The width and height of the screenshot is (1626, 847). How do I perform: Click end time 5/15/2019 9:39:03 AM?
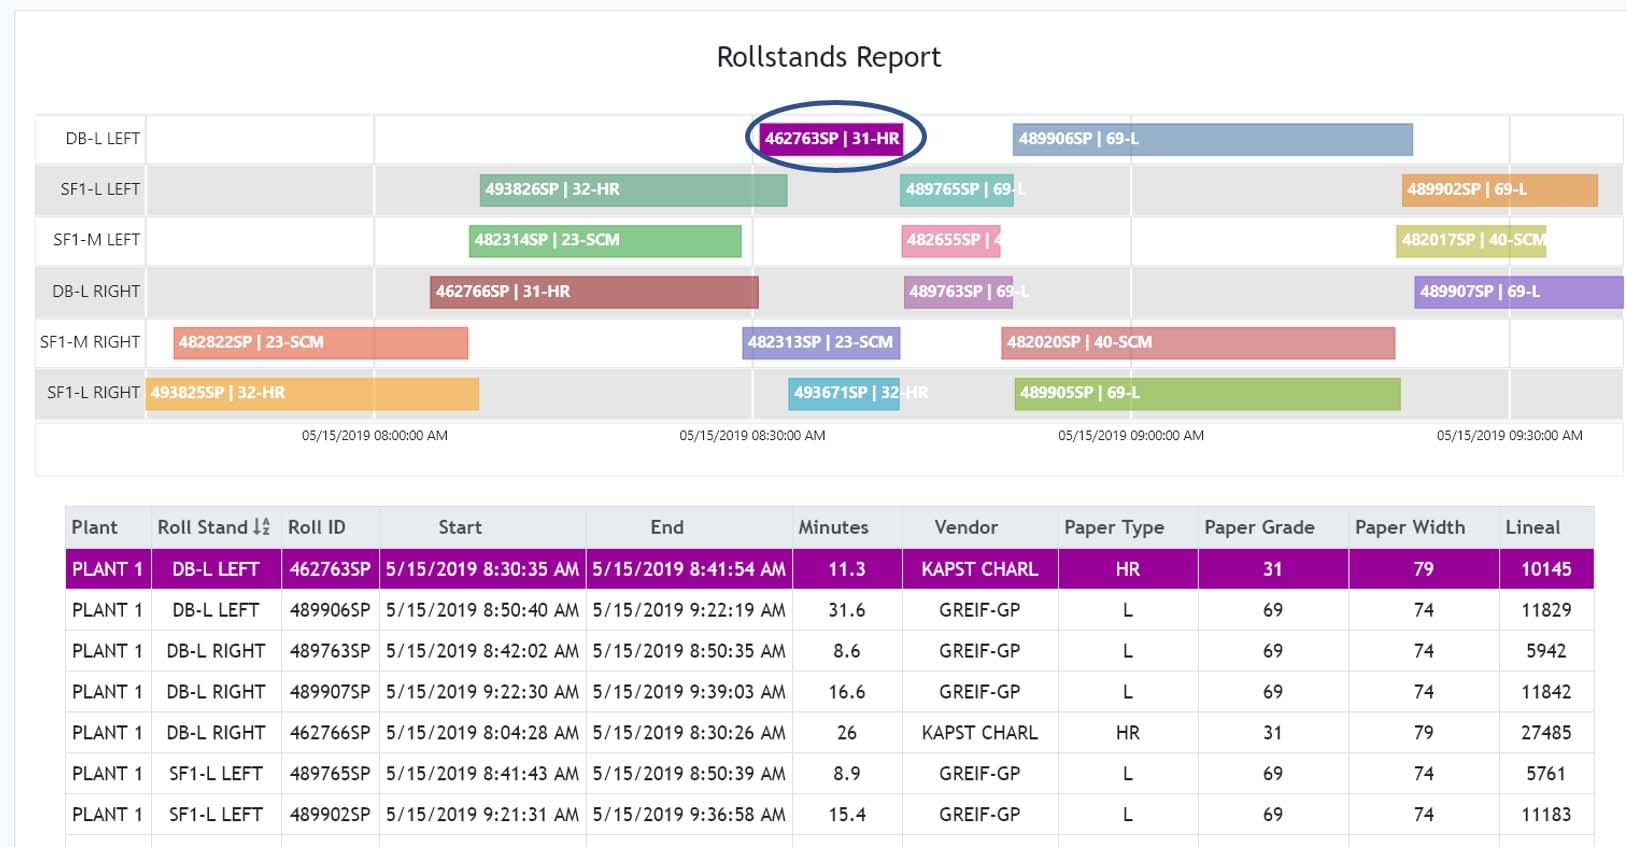(689, 692)
